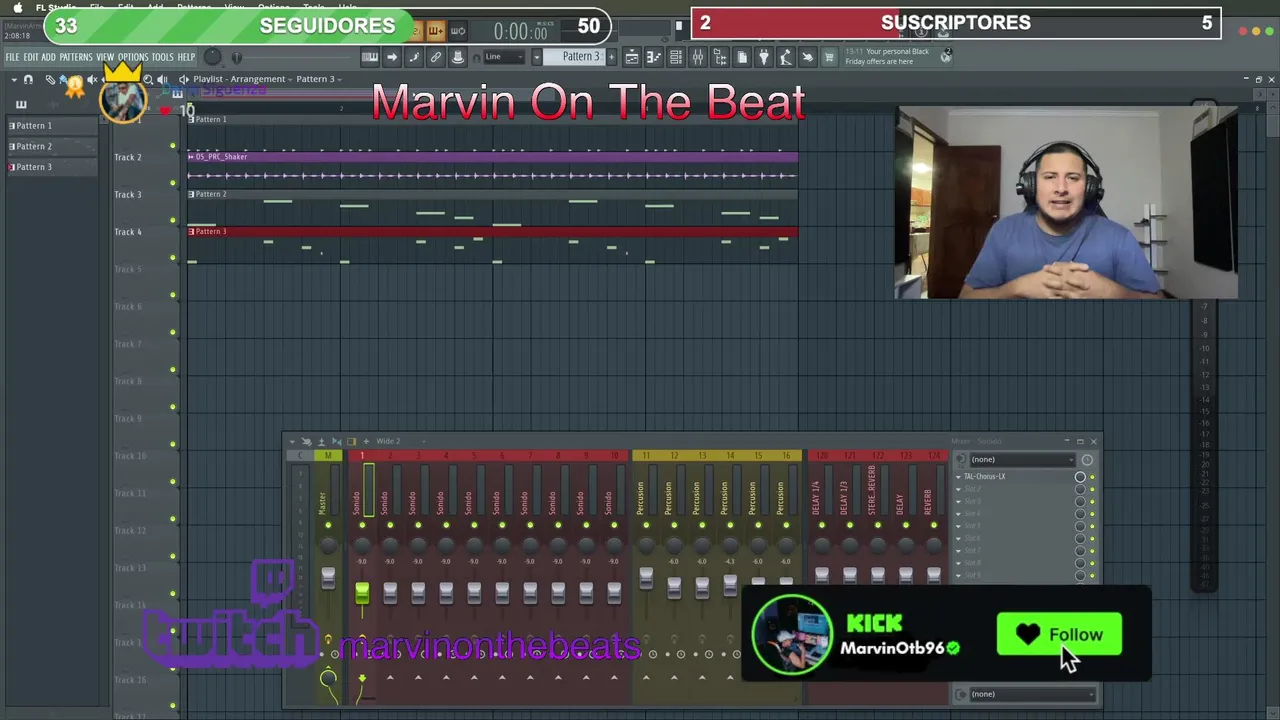Click the arrow icon beside the piano roll button
1280x720 pixels.
392,57
